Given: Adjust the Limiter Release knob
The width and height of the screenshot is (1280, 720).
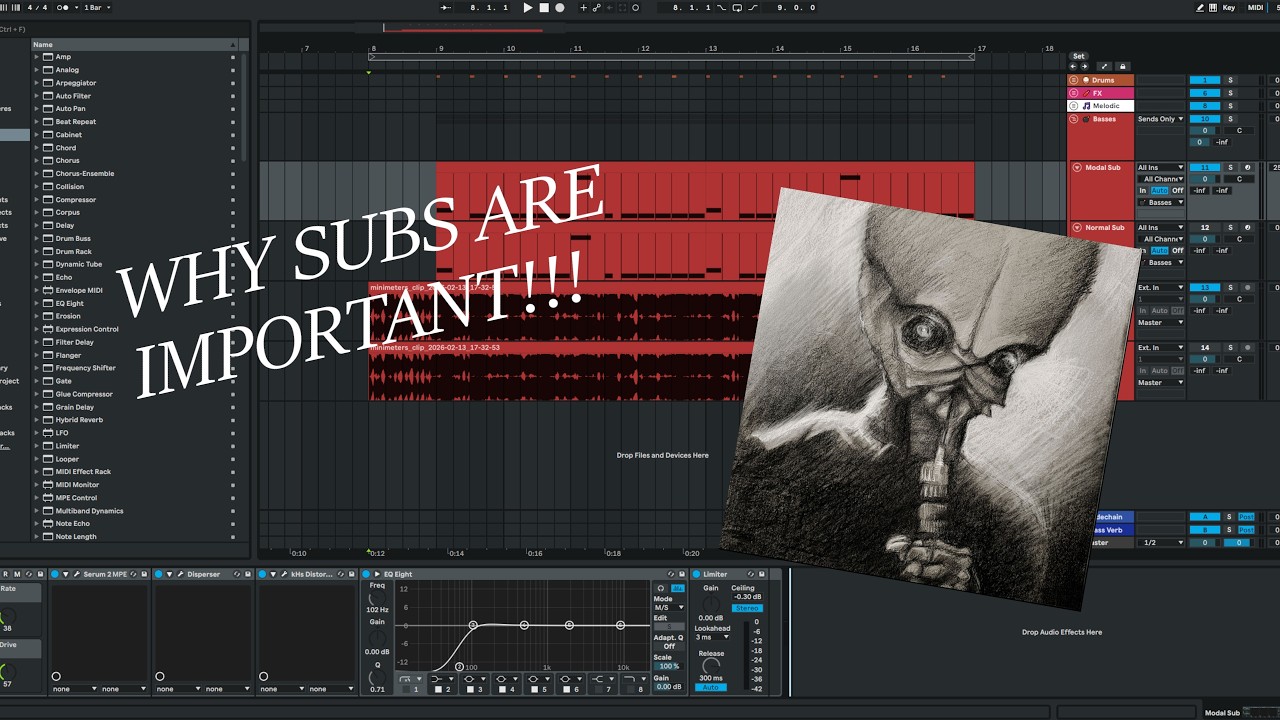Looking at the screenshot, I should 711,666.
